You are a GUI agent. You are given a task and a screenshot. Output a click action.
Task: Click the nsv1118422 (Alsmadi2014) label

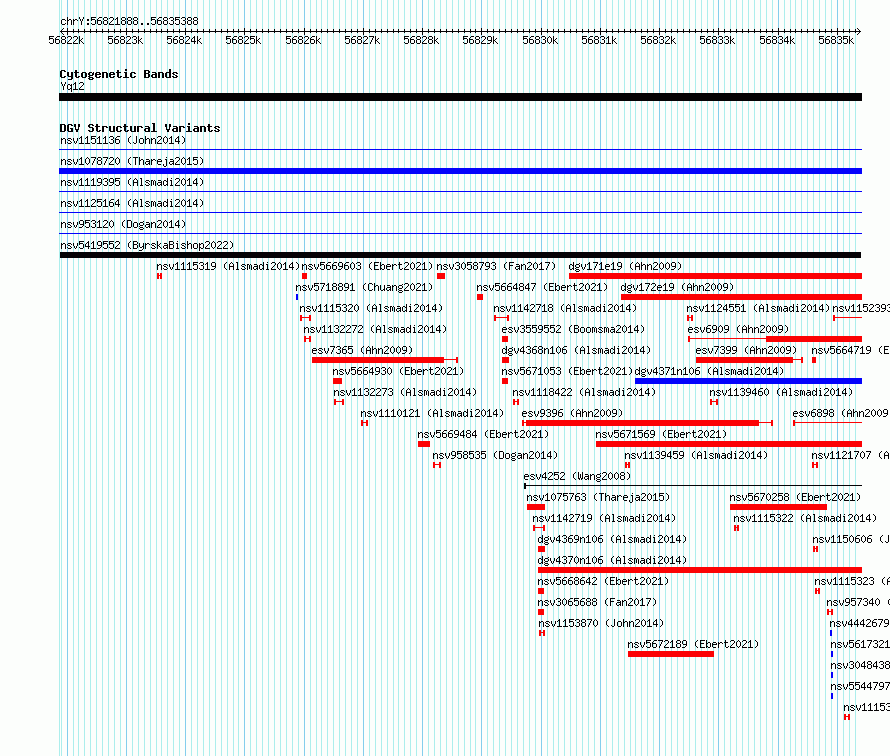(x=584, y=392)
